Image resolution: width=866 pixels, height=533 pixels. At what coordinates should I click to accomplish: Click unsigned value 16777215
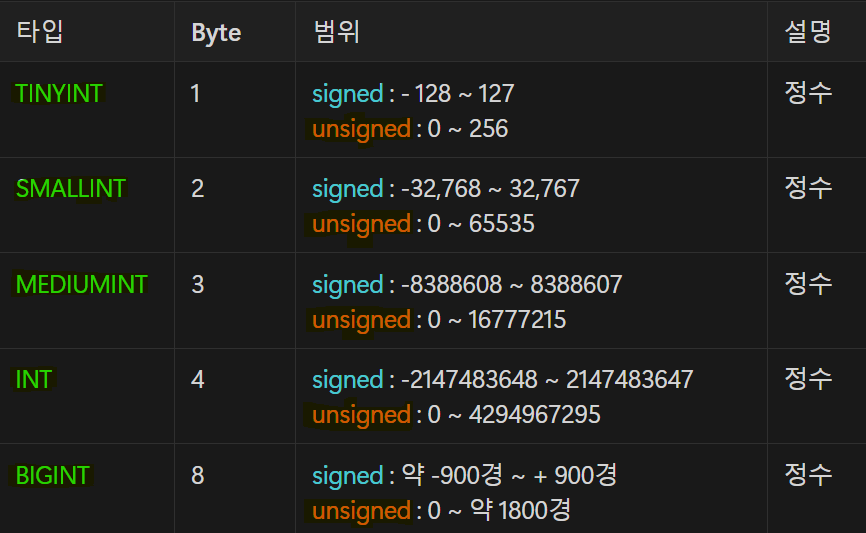click(x=517, y=320)
